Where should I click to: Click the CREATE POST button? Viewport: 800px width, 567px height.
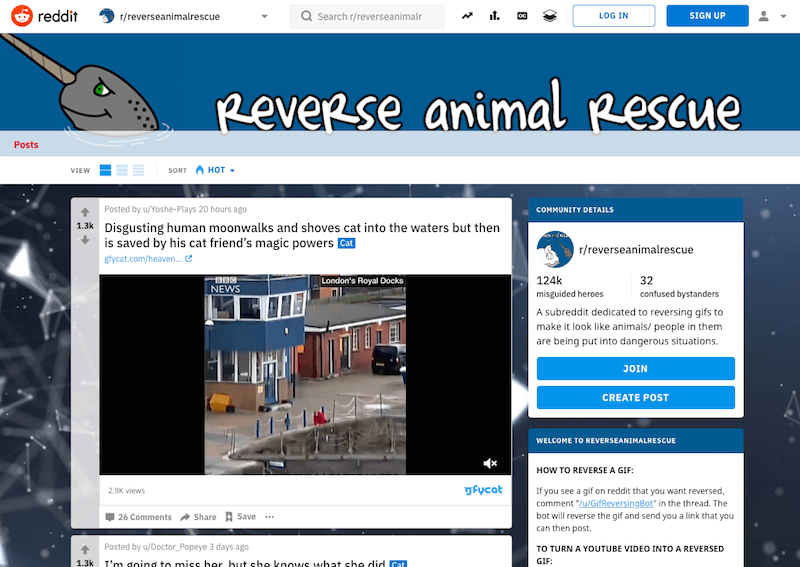[x=635, y=397]
